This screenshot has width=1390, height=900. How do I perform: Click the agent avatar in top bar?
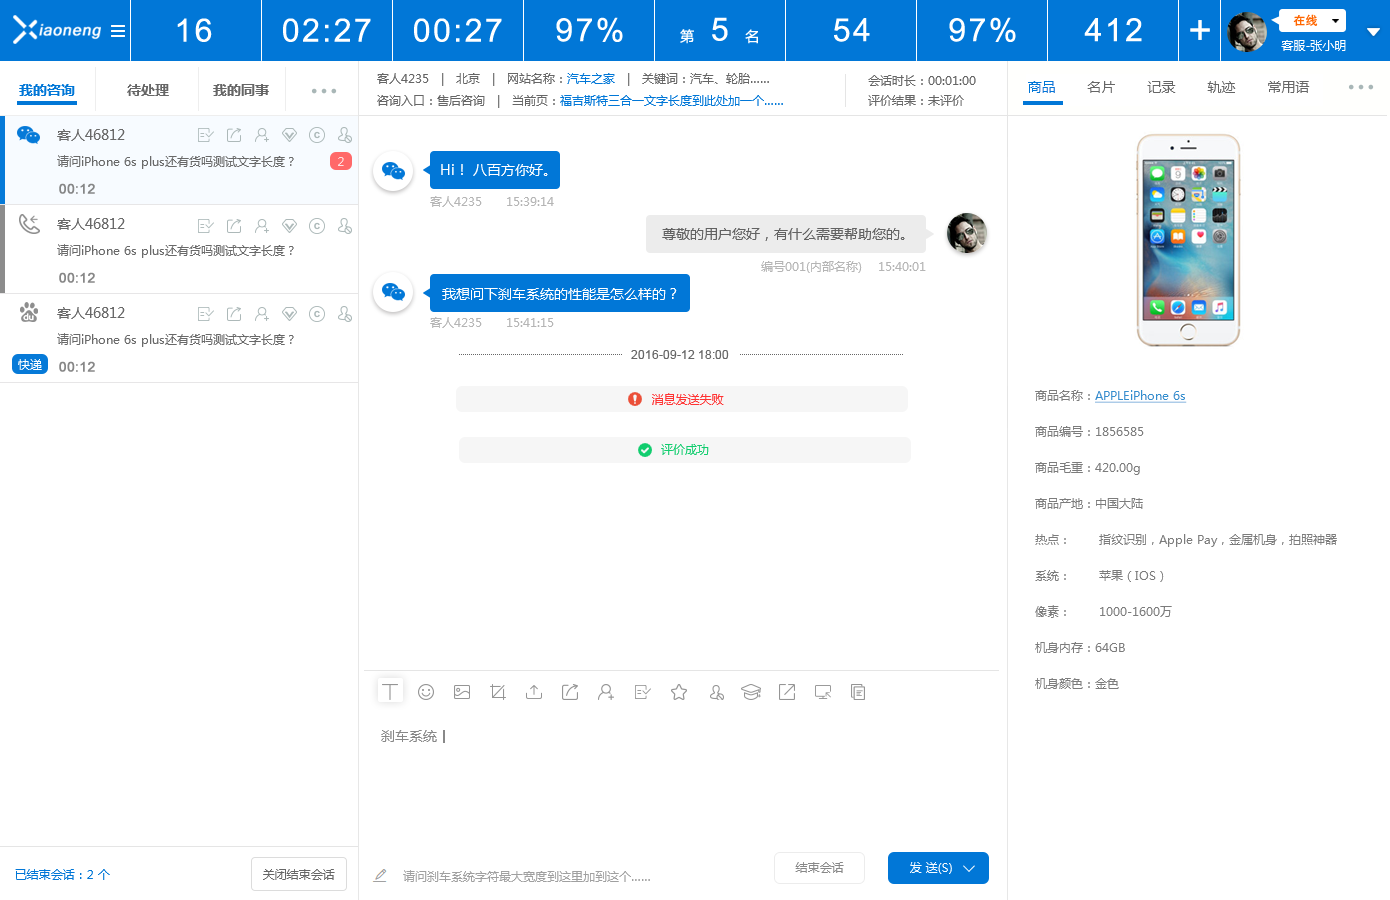click(1247, 32)
